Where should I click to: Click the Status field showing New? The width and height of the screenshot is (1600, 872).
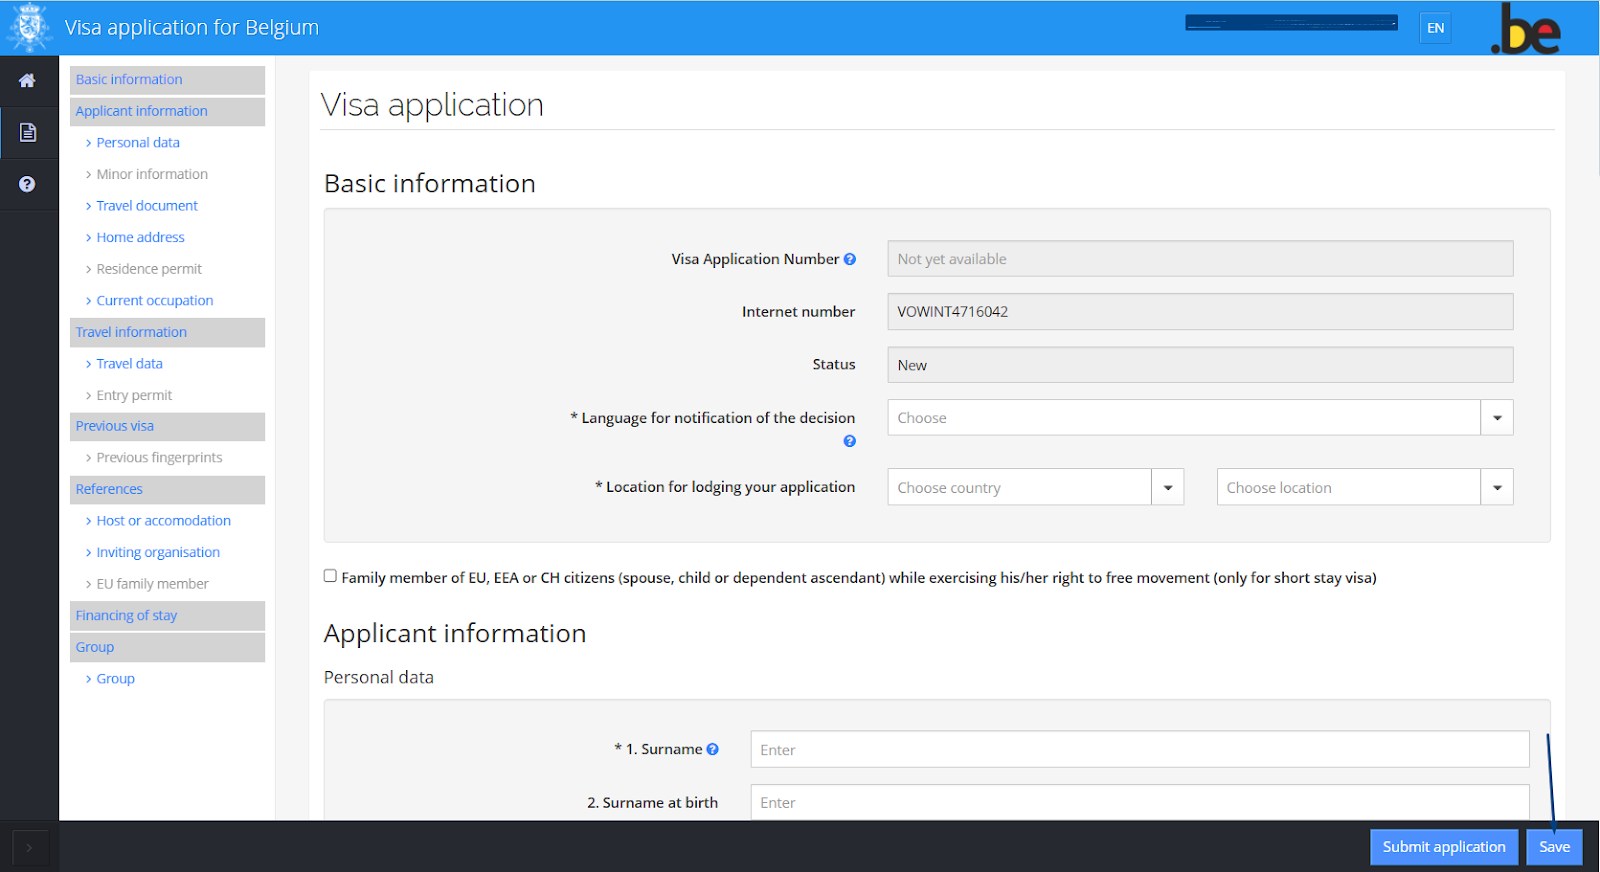[1200, 365]
